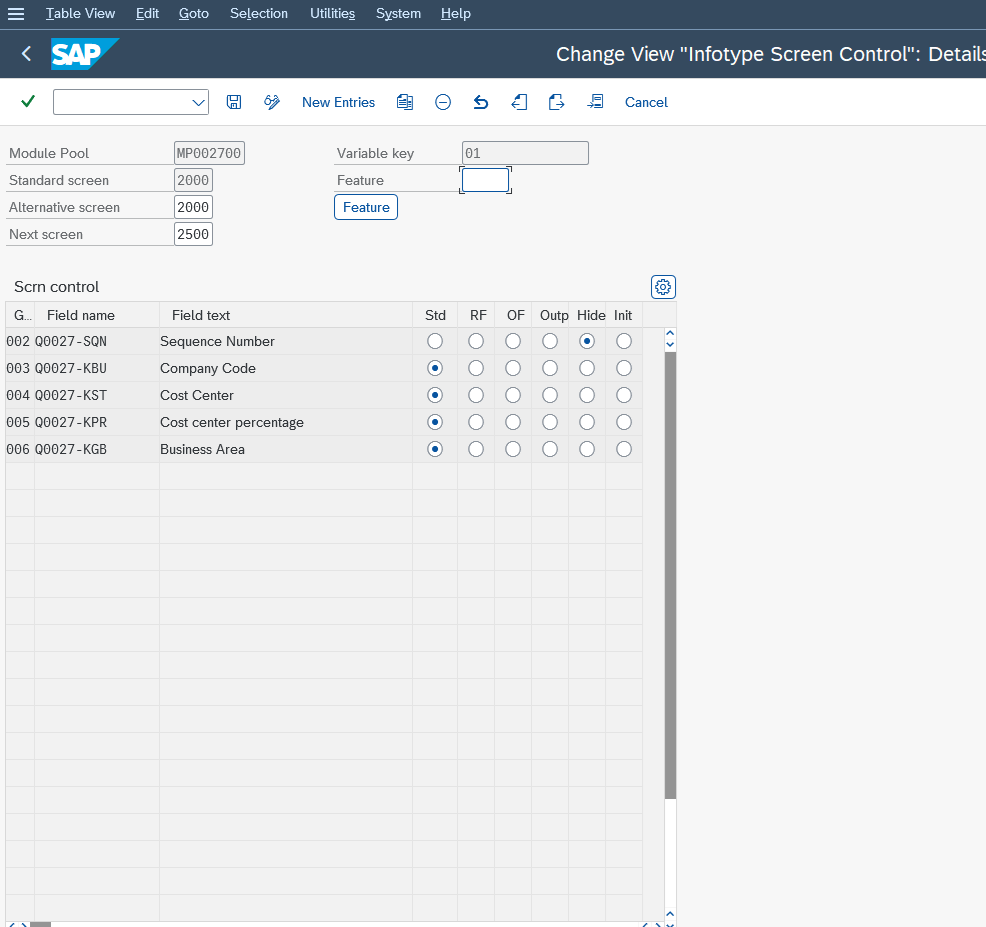The width and height of the screenshot is (986, 927).
Task: Click the SAP logo
Action: [85, 54]
